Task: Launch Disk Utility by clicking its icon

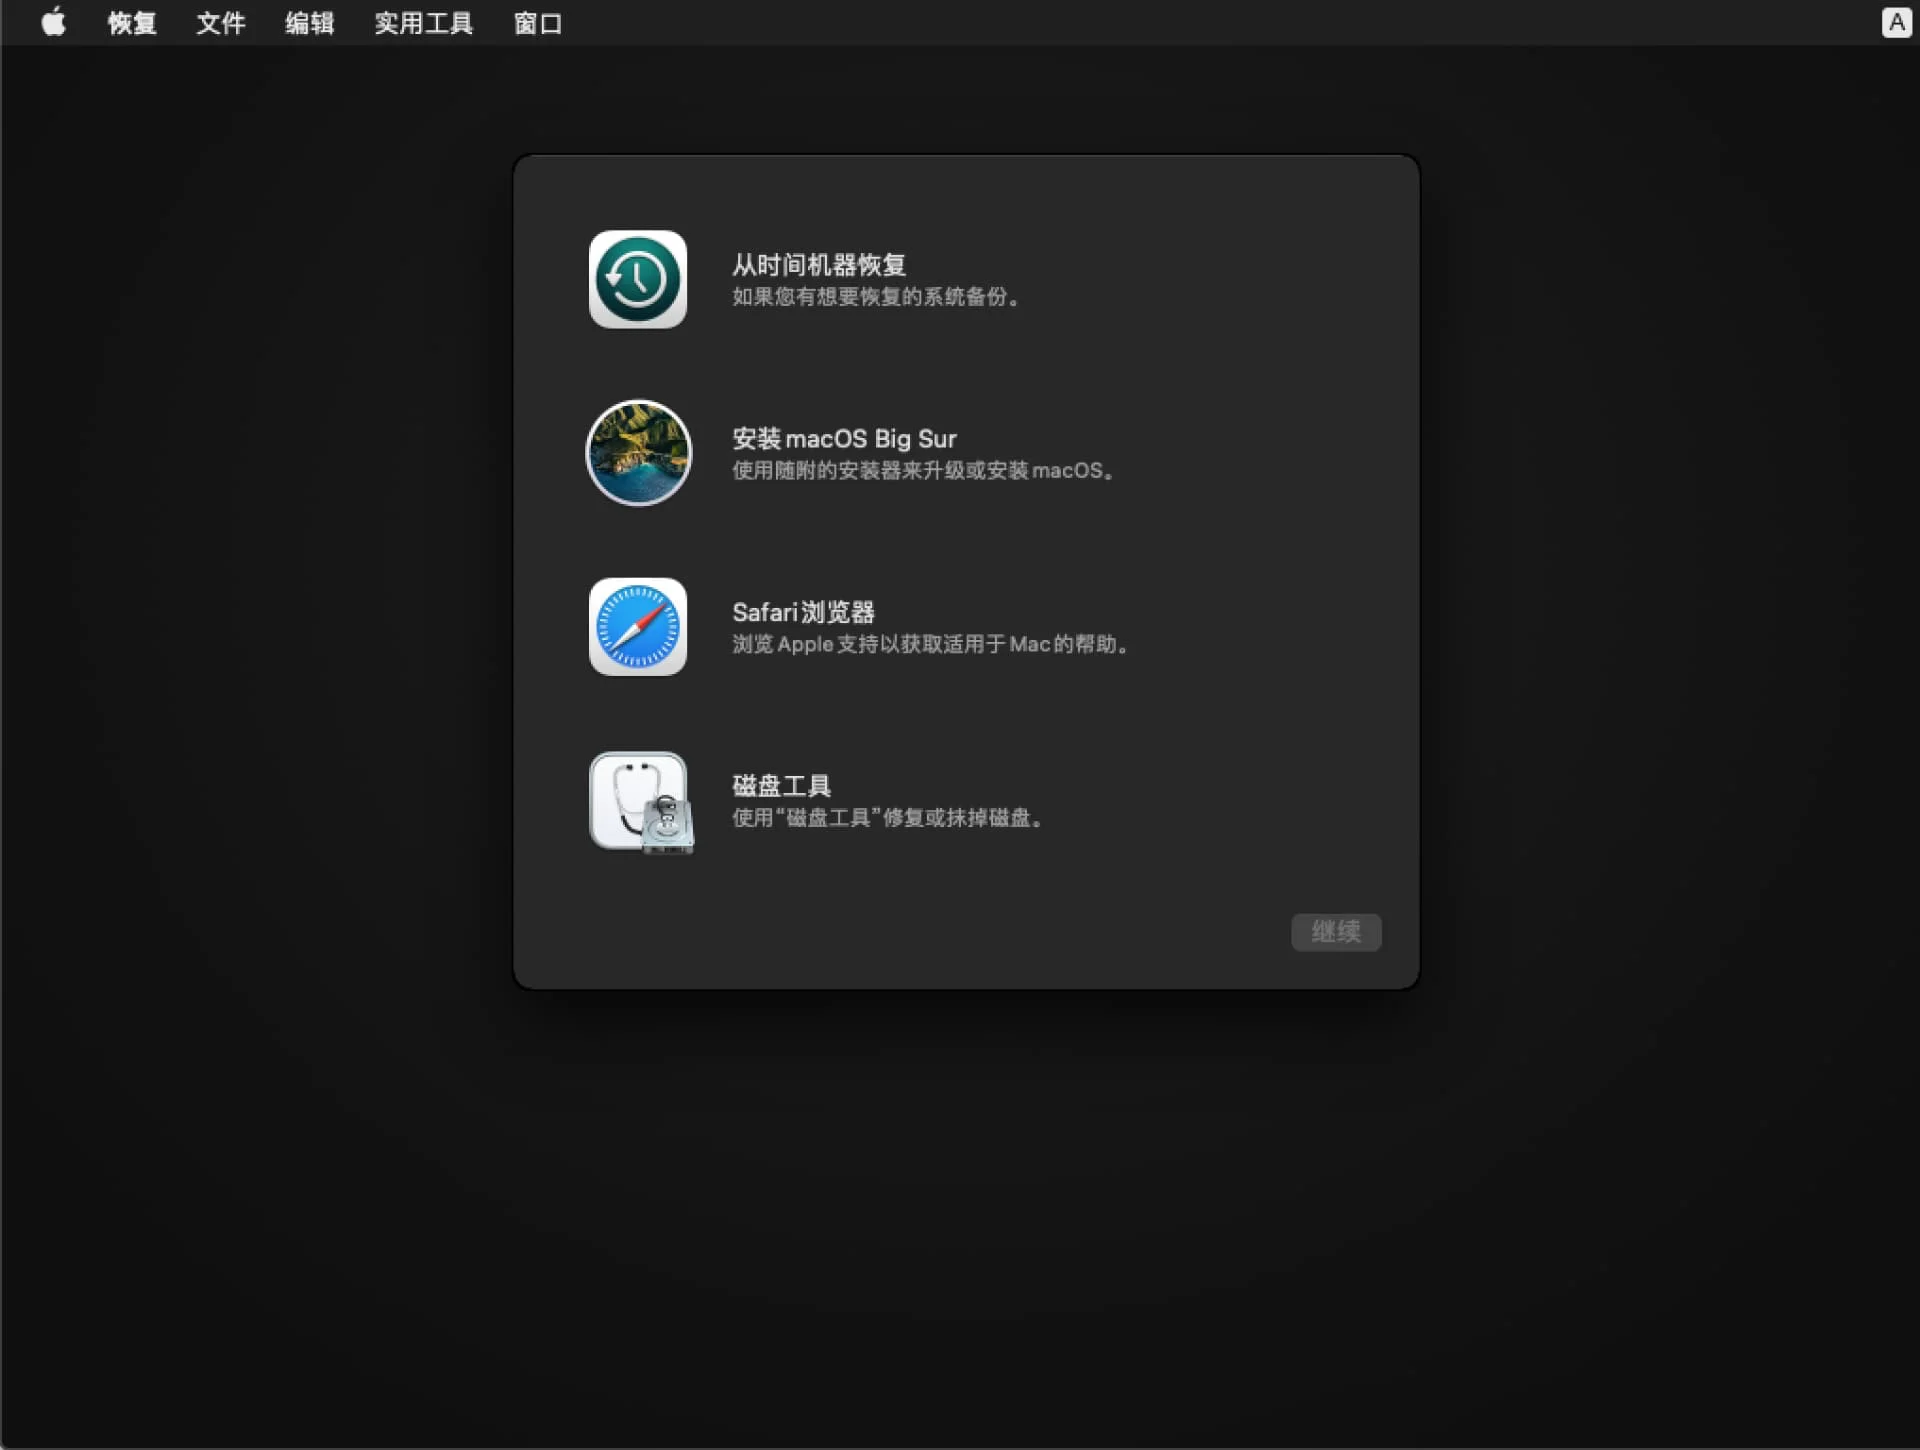Action: (640, 801)
